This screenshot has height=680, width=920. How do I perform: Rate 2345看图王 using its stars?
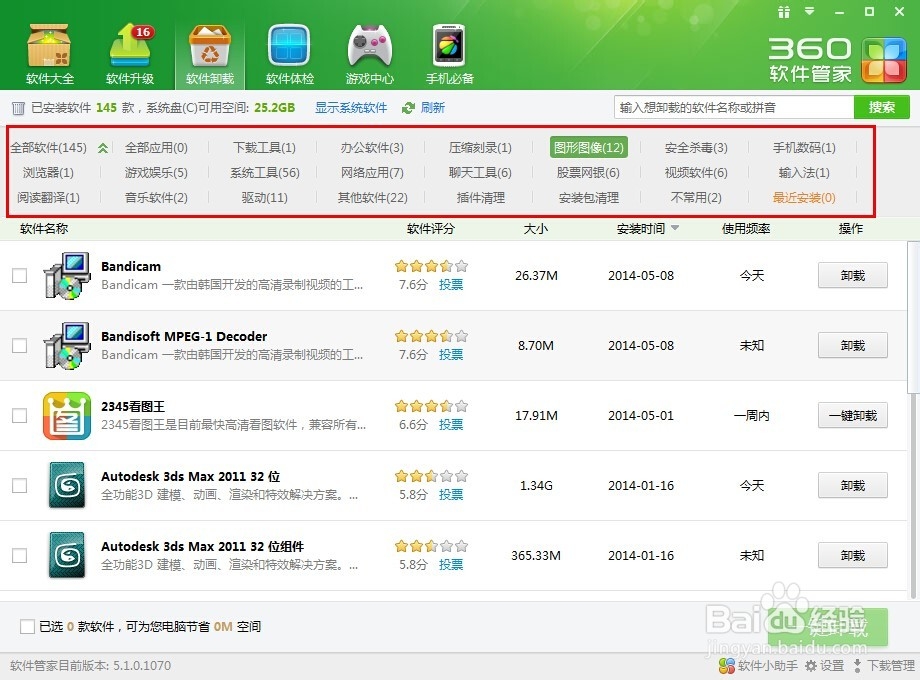(x=431, y=406)
